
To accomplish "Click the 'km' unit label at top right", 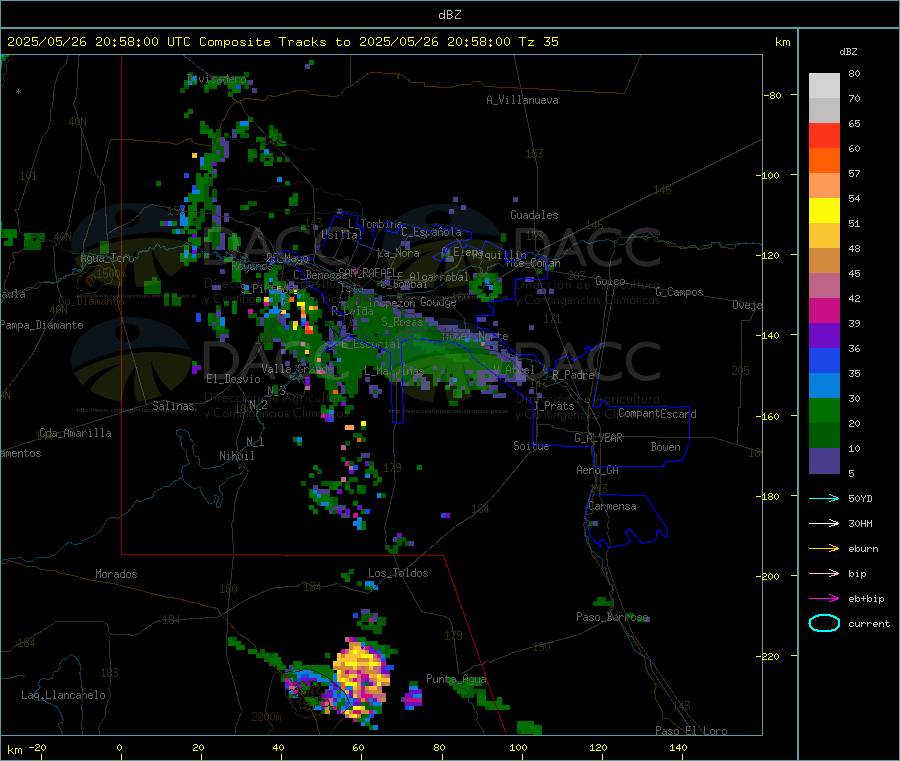I will [782, 42].
